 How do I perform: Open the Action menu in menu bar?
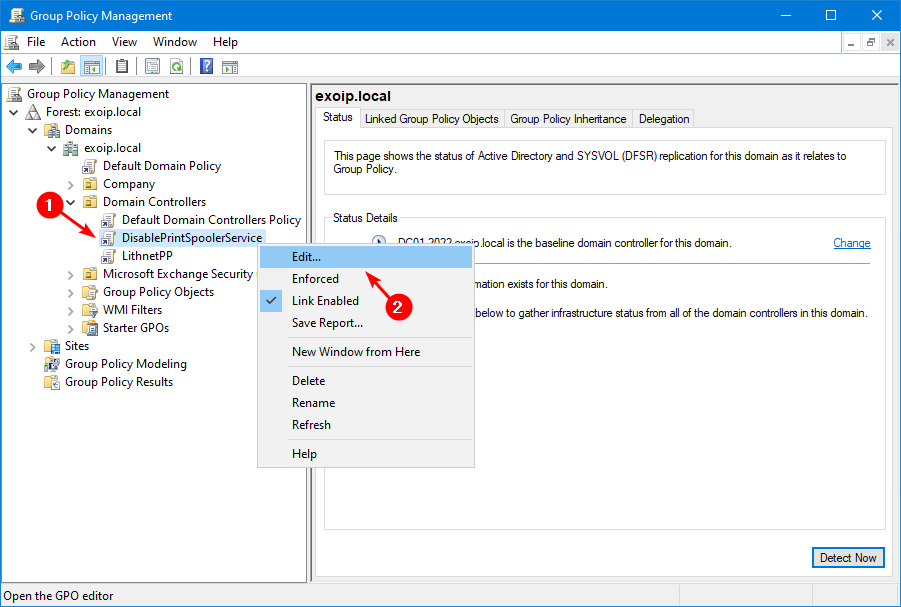point(78,42)
